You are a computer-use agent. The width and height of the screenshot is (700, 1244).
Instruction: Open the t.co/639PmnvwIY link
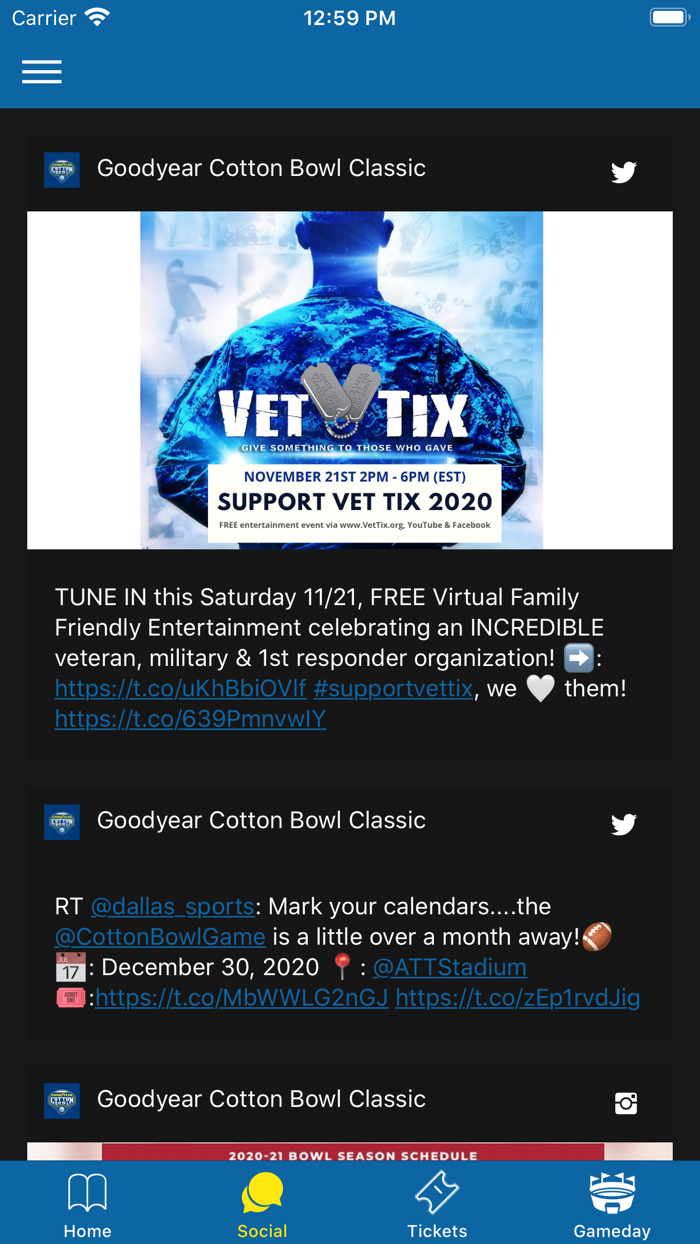pos(190,719)
